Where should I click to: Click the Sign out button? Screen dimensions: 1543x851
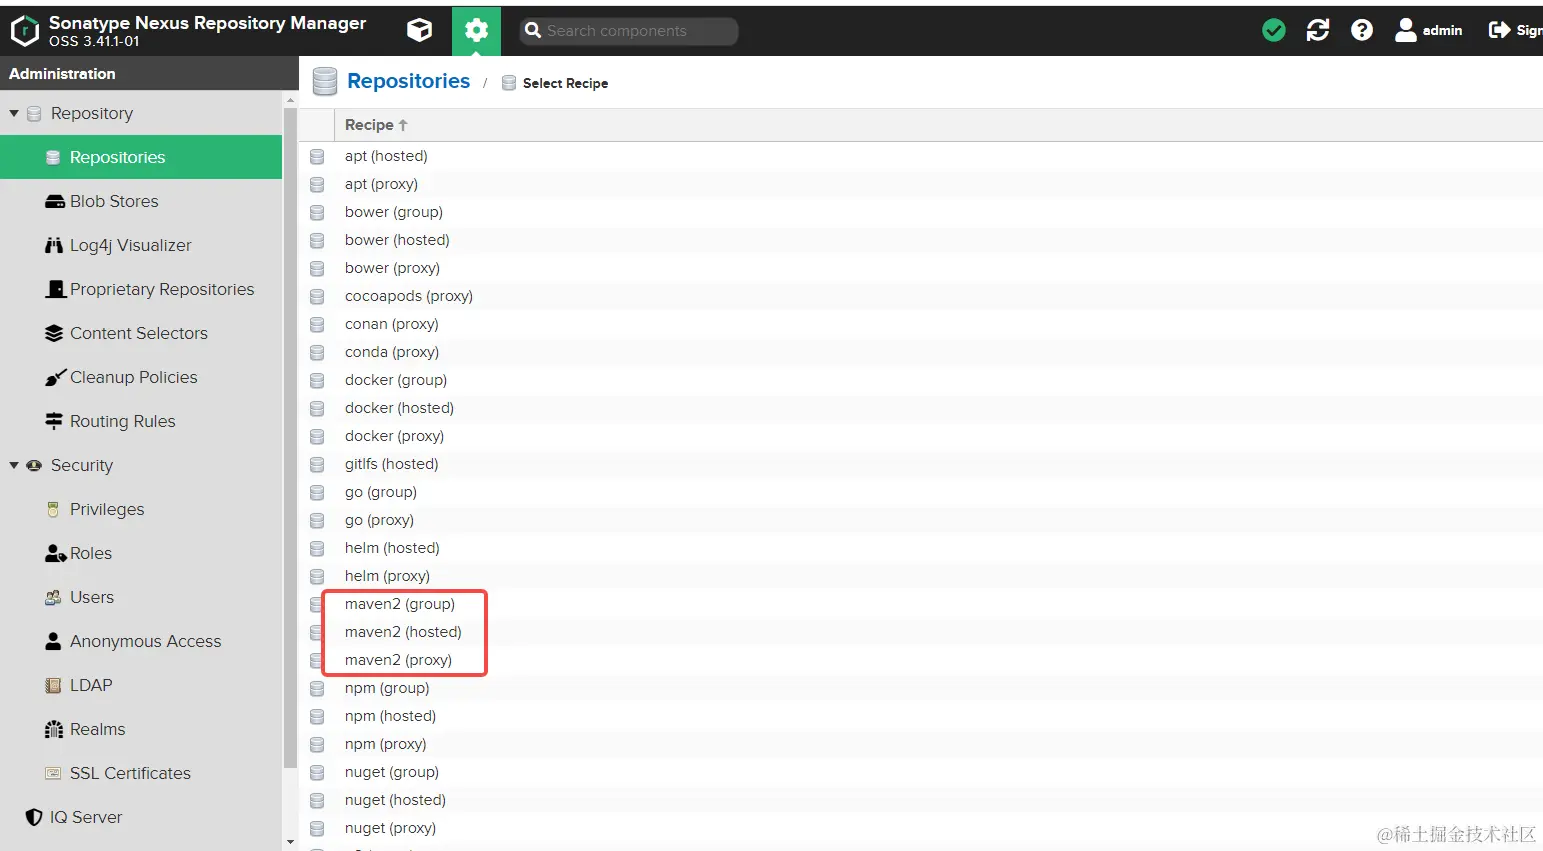point(1515,30)
